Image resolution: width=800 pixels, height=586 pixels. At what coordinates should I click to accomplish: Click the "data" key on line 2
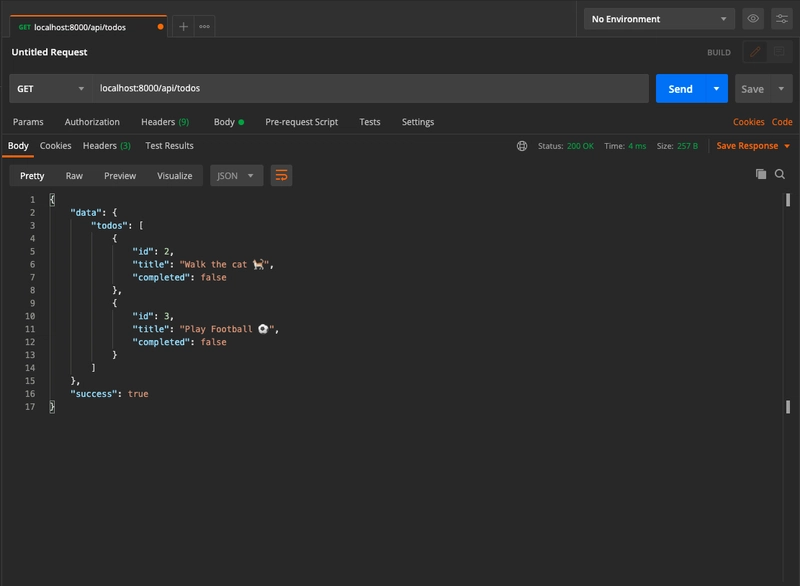coord(87,213)
